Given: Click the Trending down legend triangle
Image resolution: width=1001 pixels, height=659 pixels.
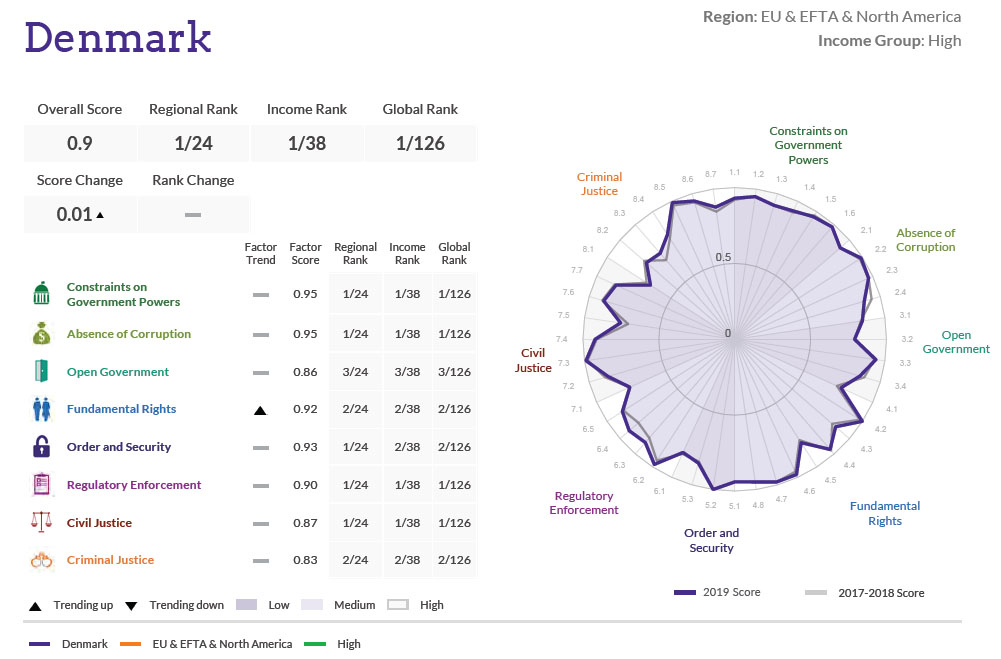Looking at the screenshot, I should point(131,605).
